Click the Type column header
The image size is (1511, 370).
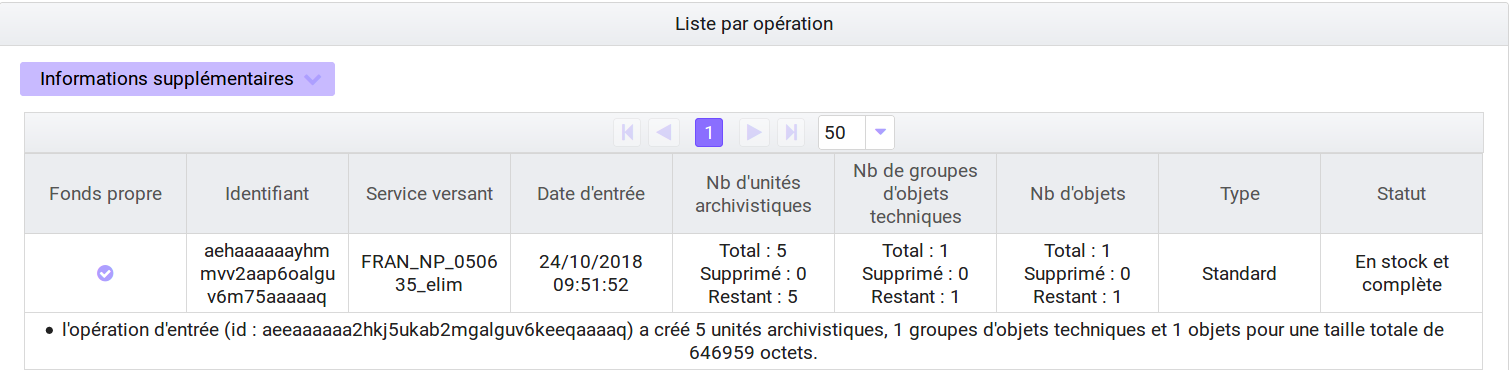(1239, 194)
